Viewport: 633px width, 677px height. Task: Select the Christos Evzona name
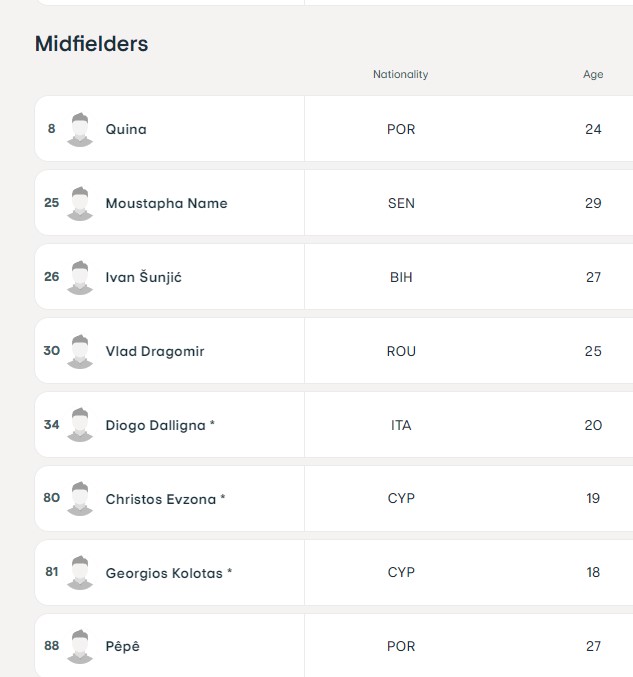(161, 499)
